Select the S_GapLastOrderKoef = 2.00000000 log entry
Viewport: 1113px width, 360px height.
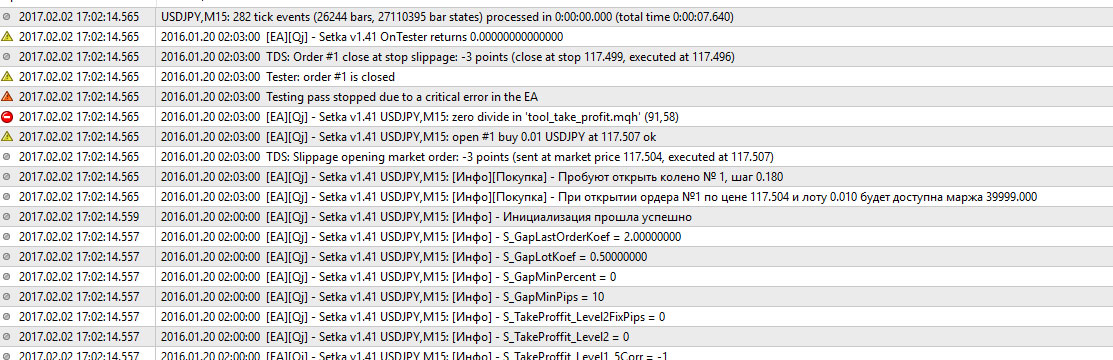pos(411,236)
